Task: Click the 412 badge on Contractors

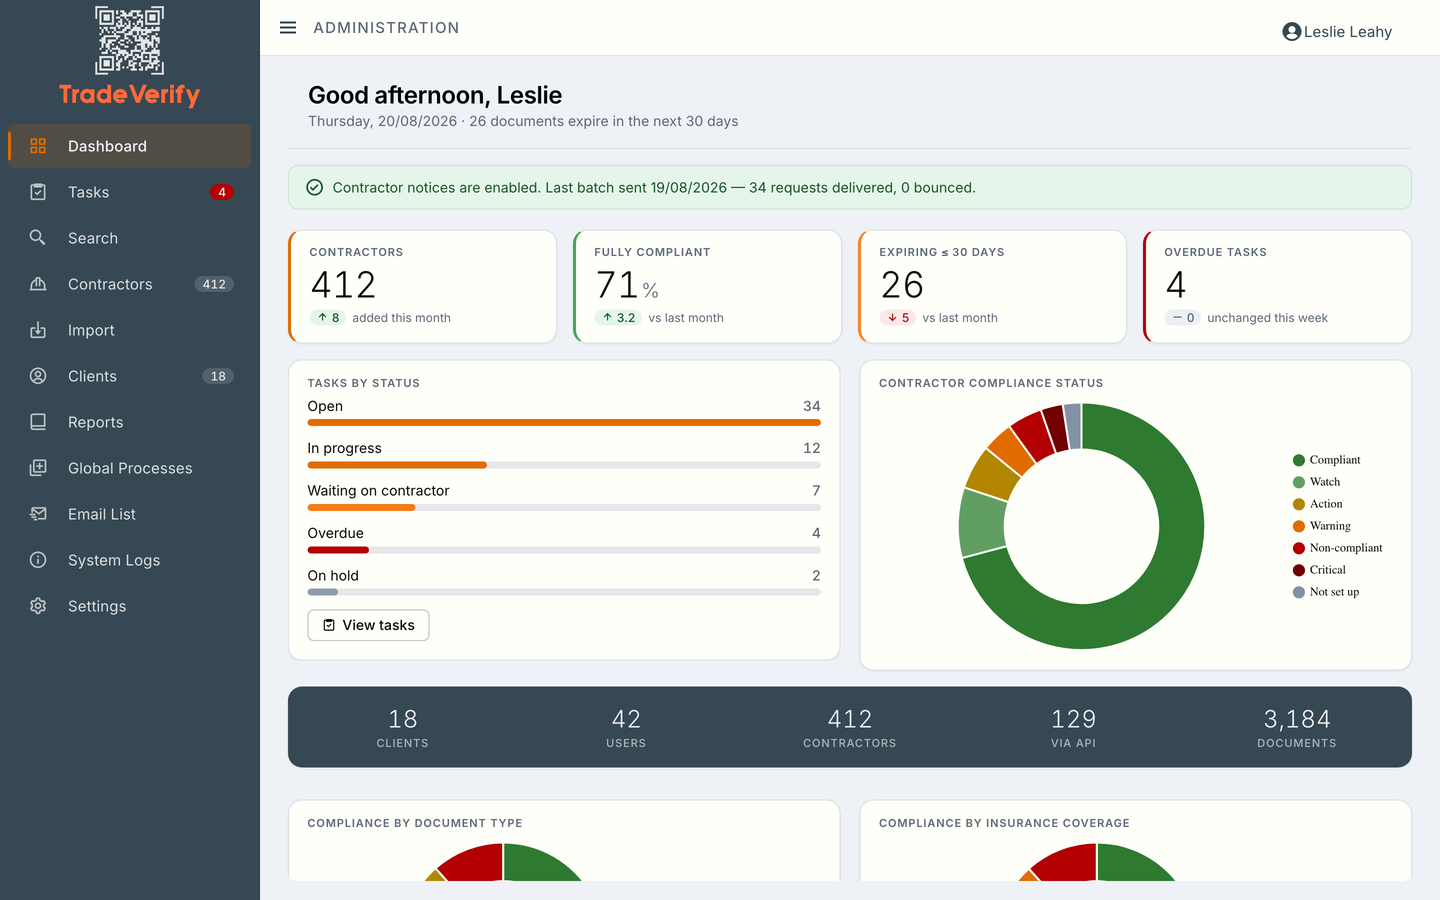Action: pyautogui.click(x=214, y=284)
